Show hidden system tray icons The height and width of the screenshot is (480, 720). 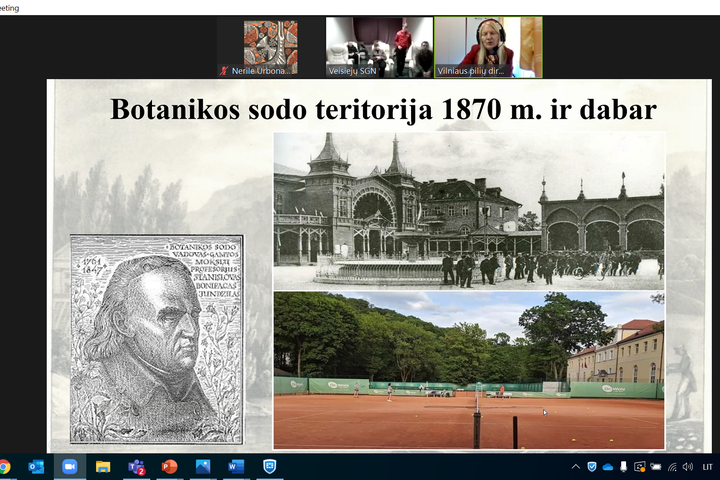[x=575, y=467]
